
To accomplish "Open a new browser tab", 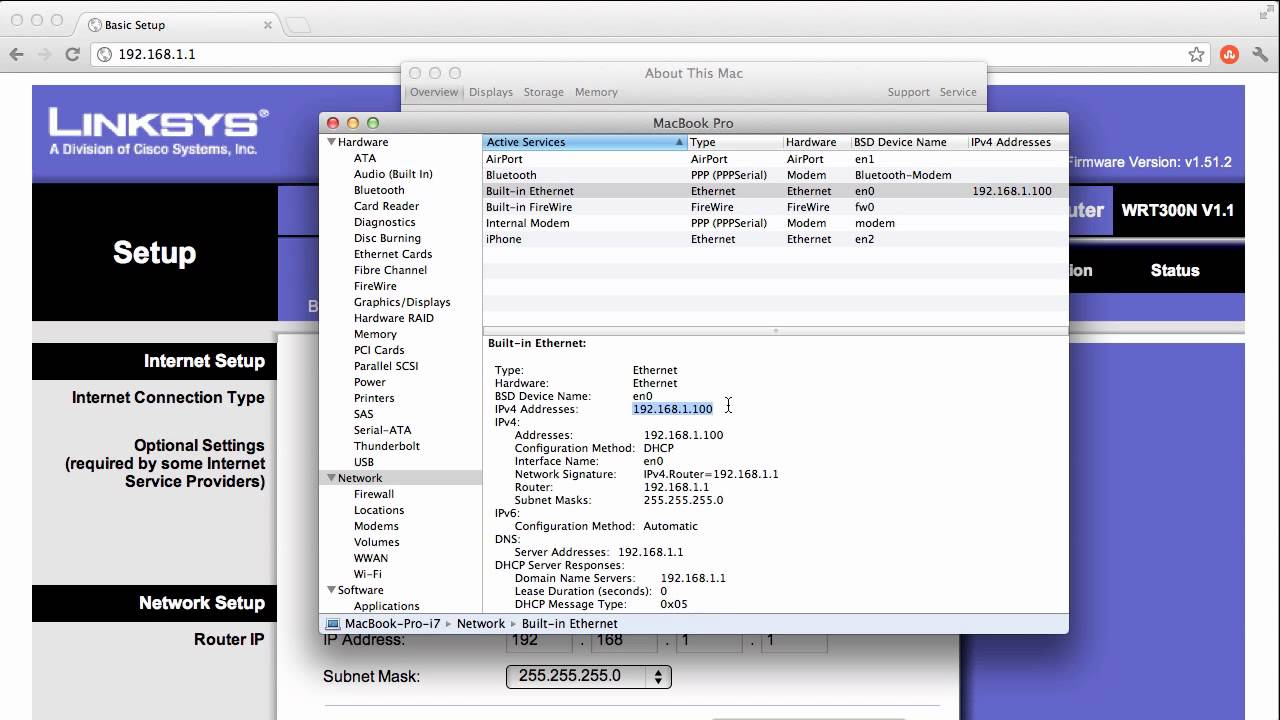I will (x=298, y=25).
